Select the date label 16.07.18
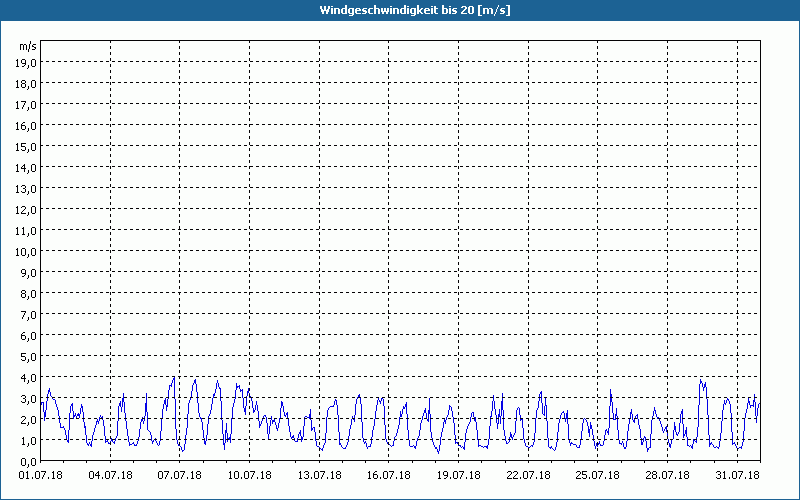This screenshot has height=500, width=800. 389,476
